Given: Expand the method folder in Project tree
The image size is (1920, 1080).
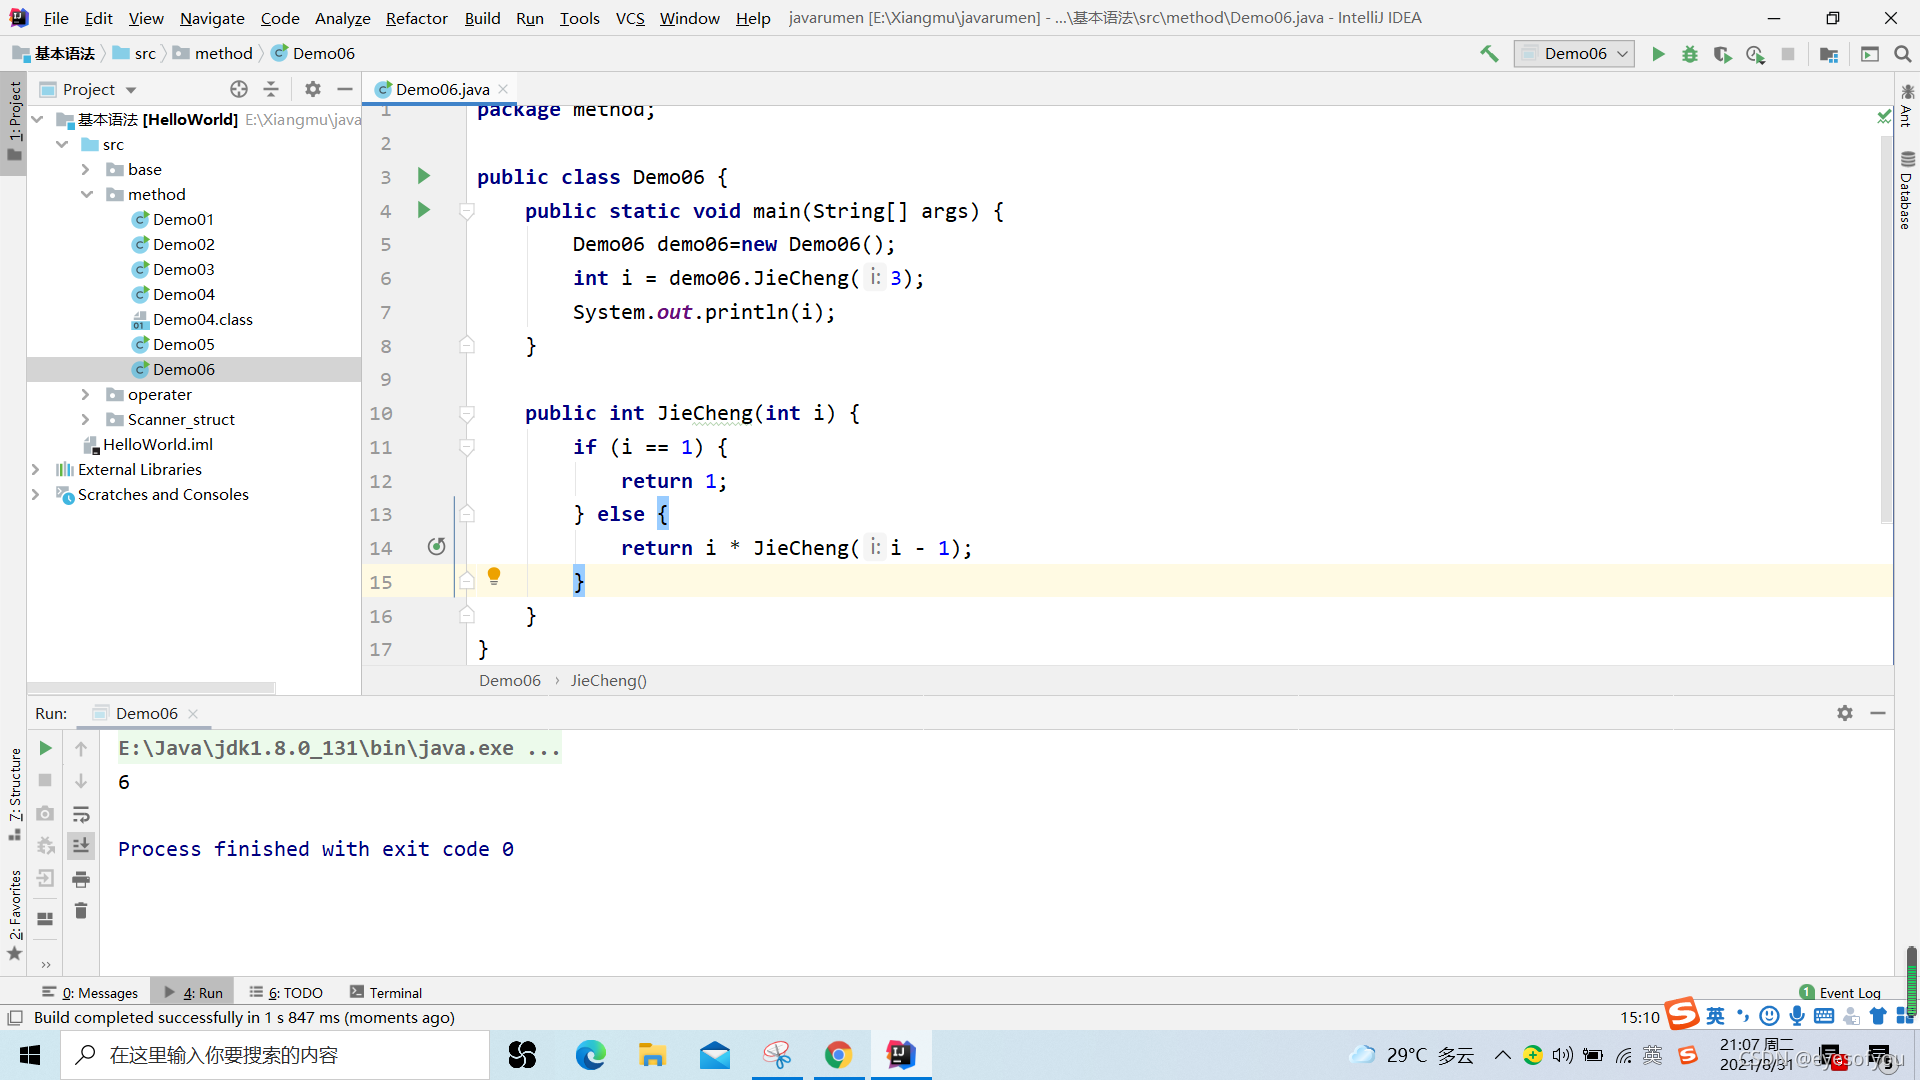Looking at the screenshot, I should [86, 194].
